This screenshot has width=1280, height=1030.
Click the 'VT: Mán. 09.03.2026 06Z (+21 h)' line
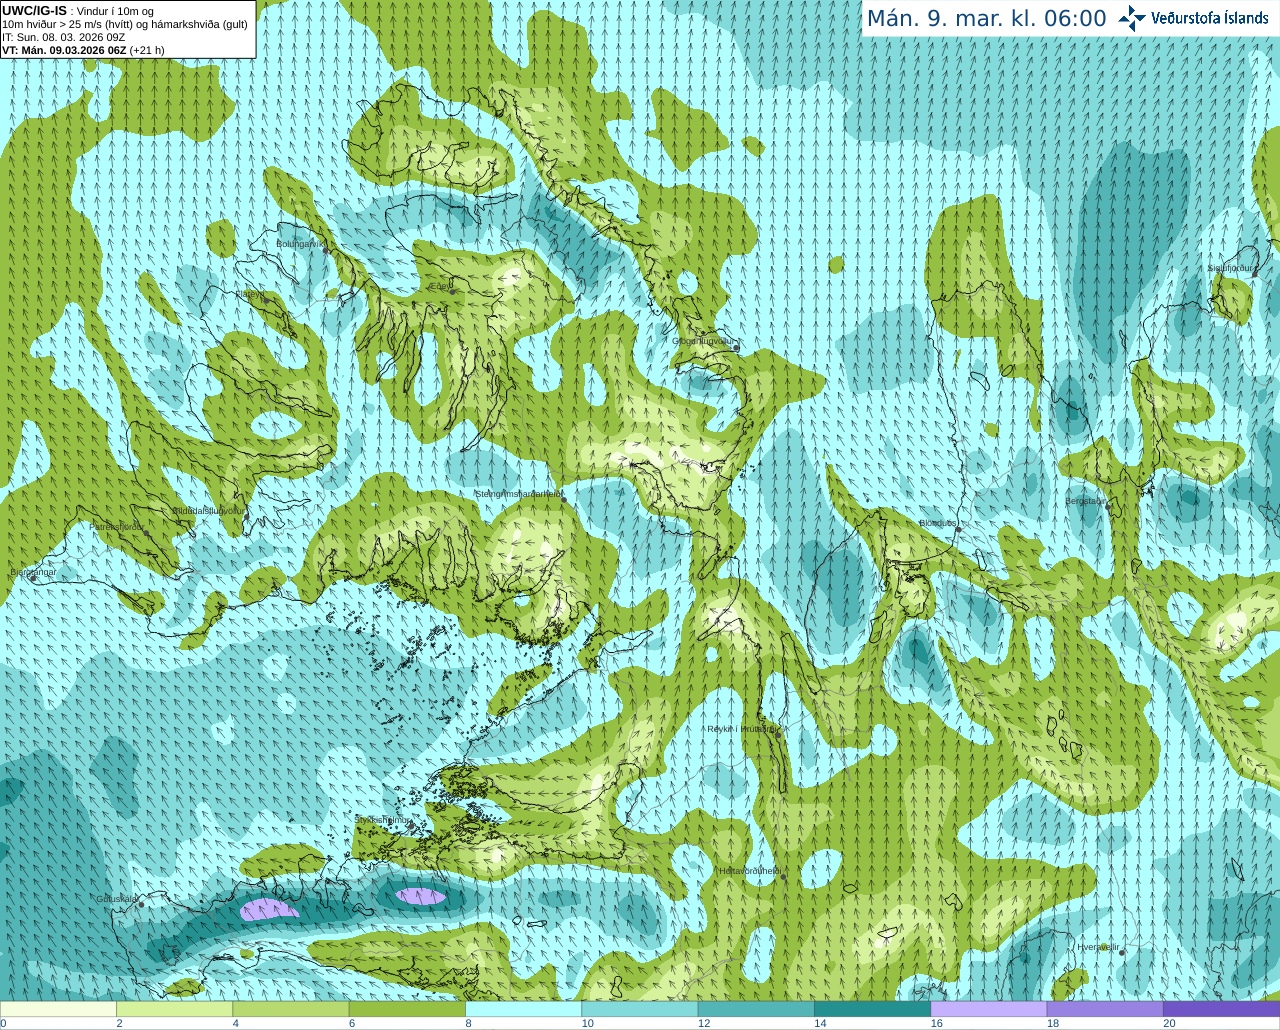(83, 50)
